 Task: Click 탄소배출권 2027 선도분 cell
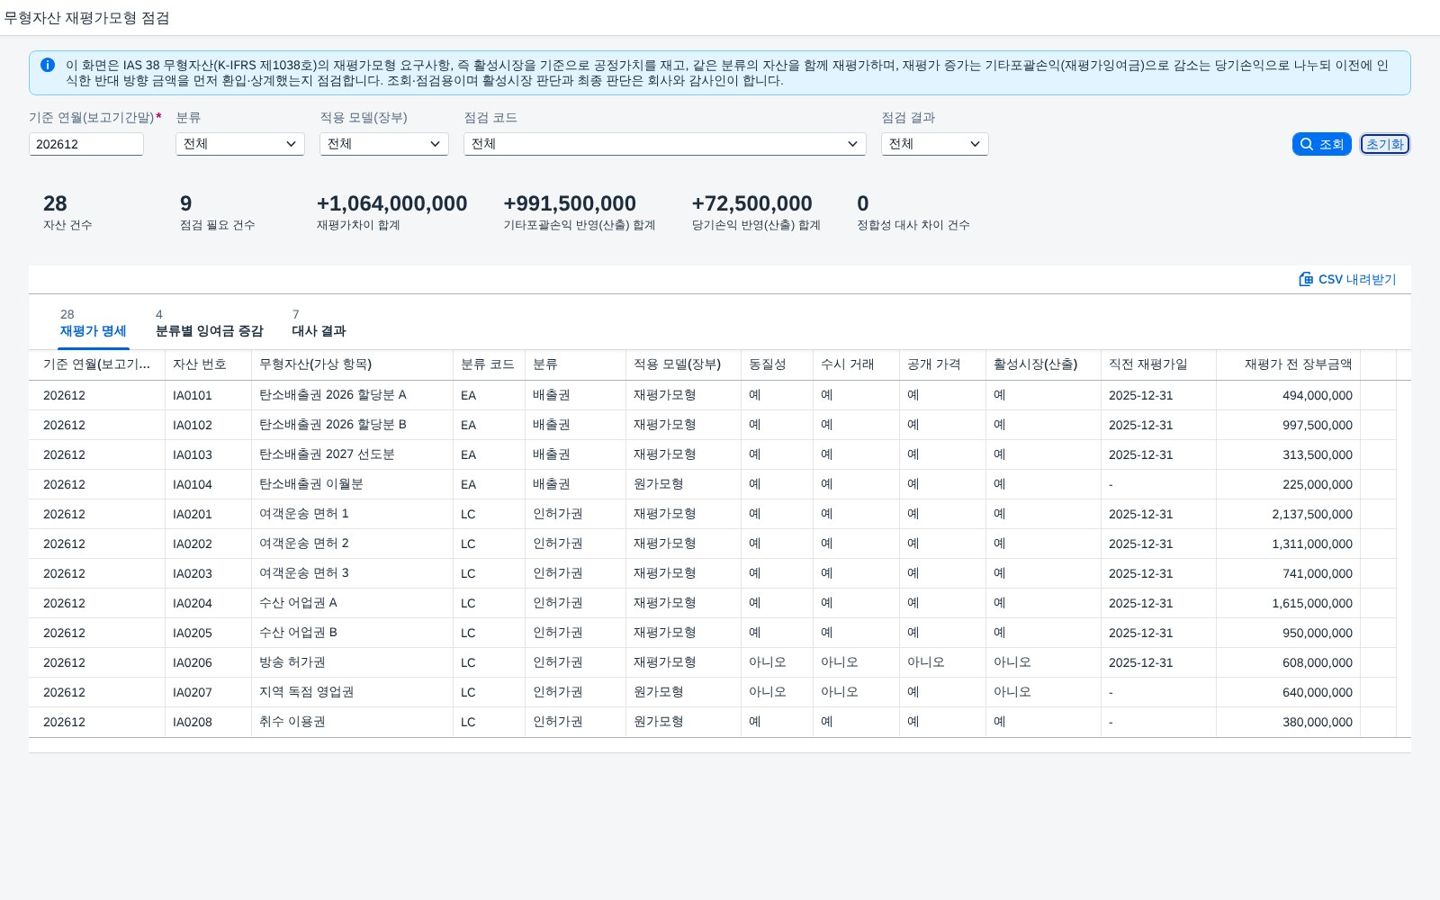pos(352,455)
